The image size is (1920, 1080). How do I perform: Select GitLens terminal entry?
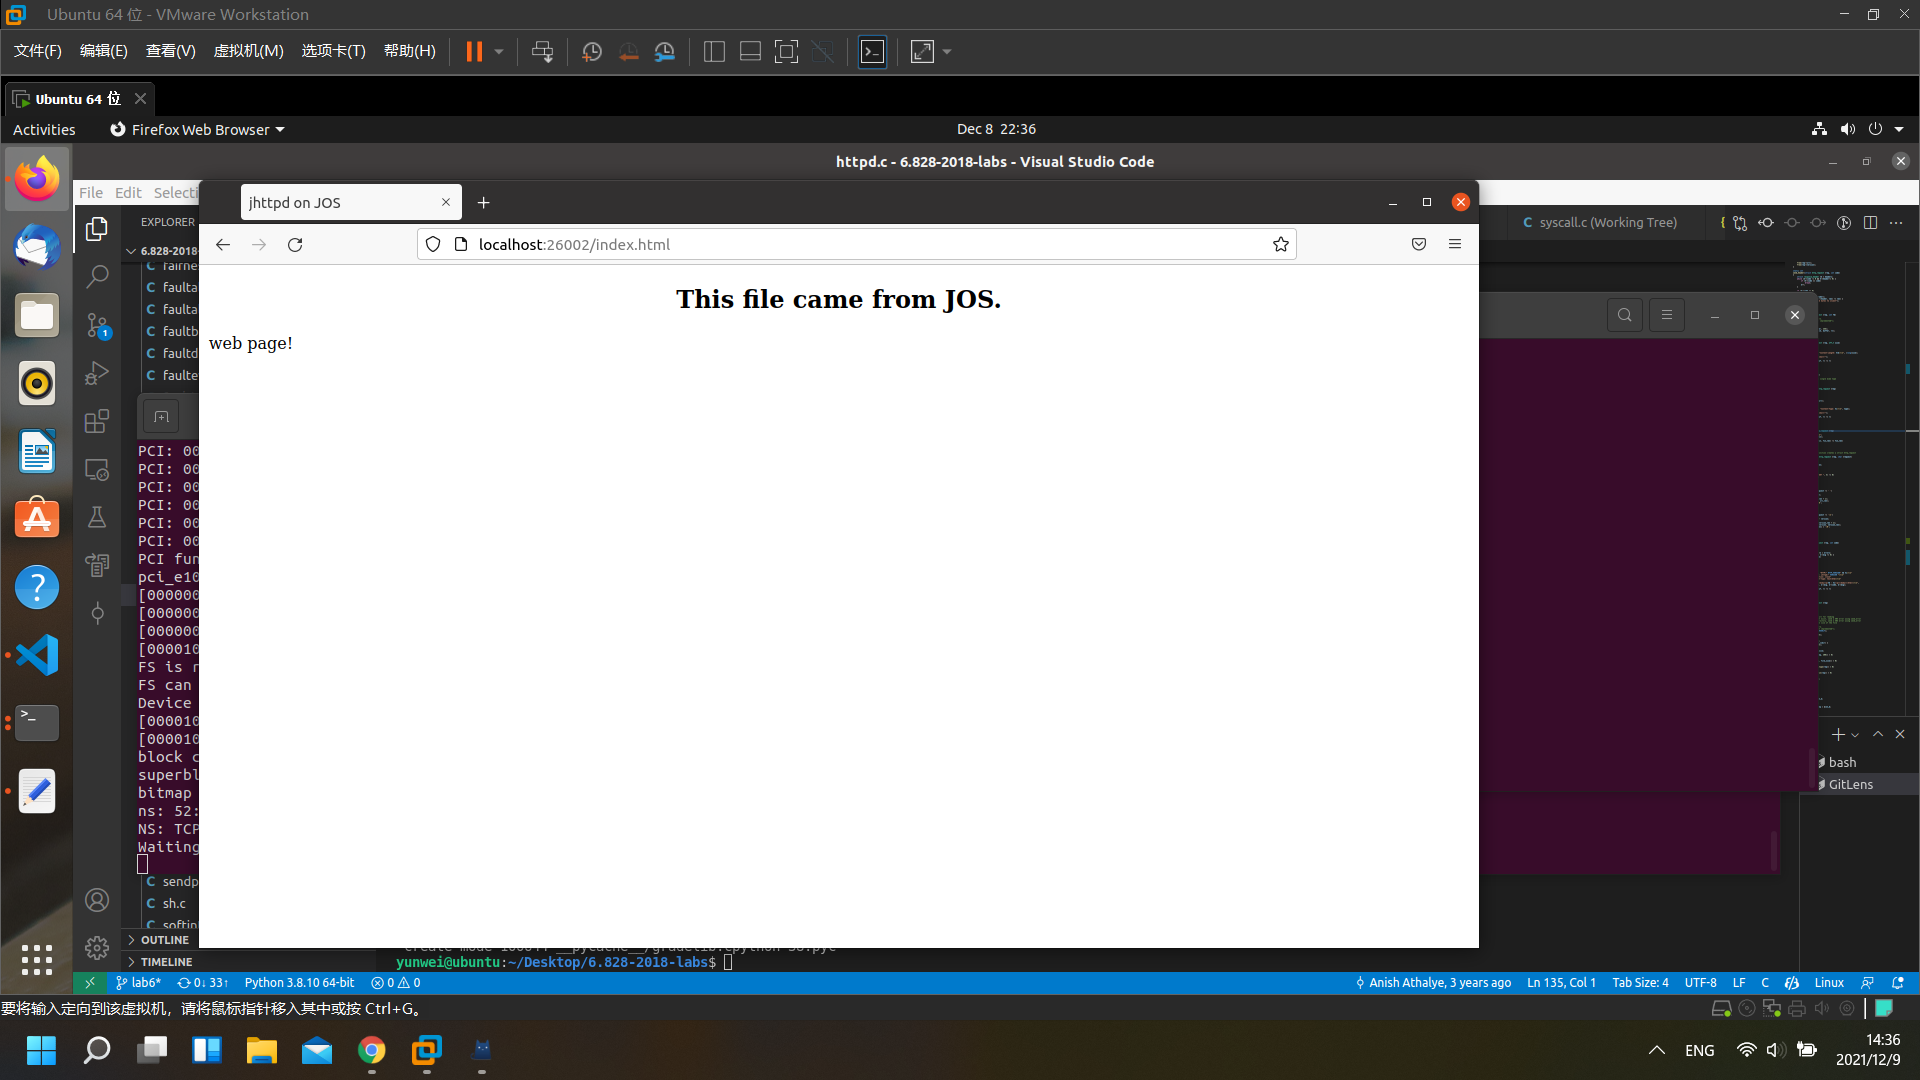coord(1850,784)
